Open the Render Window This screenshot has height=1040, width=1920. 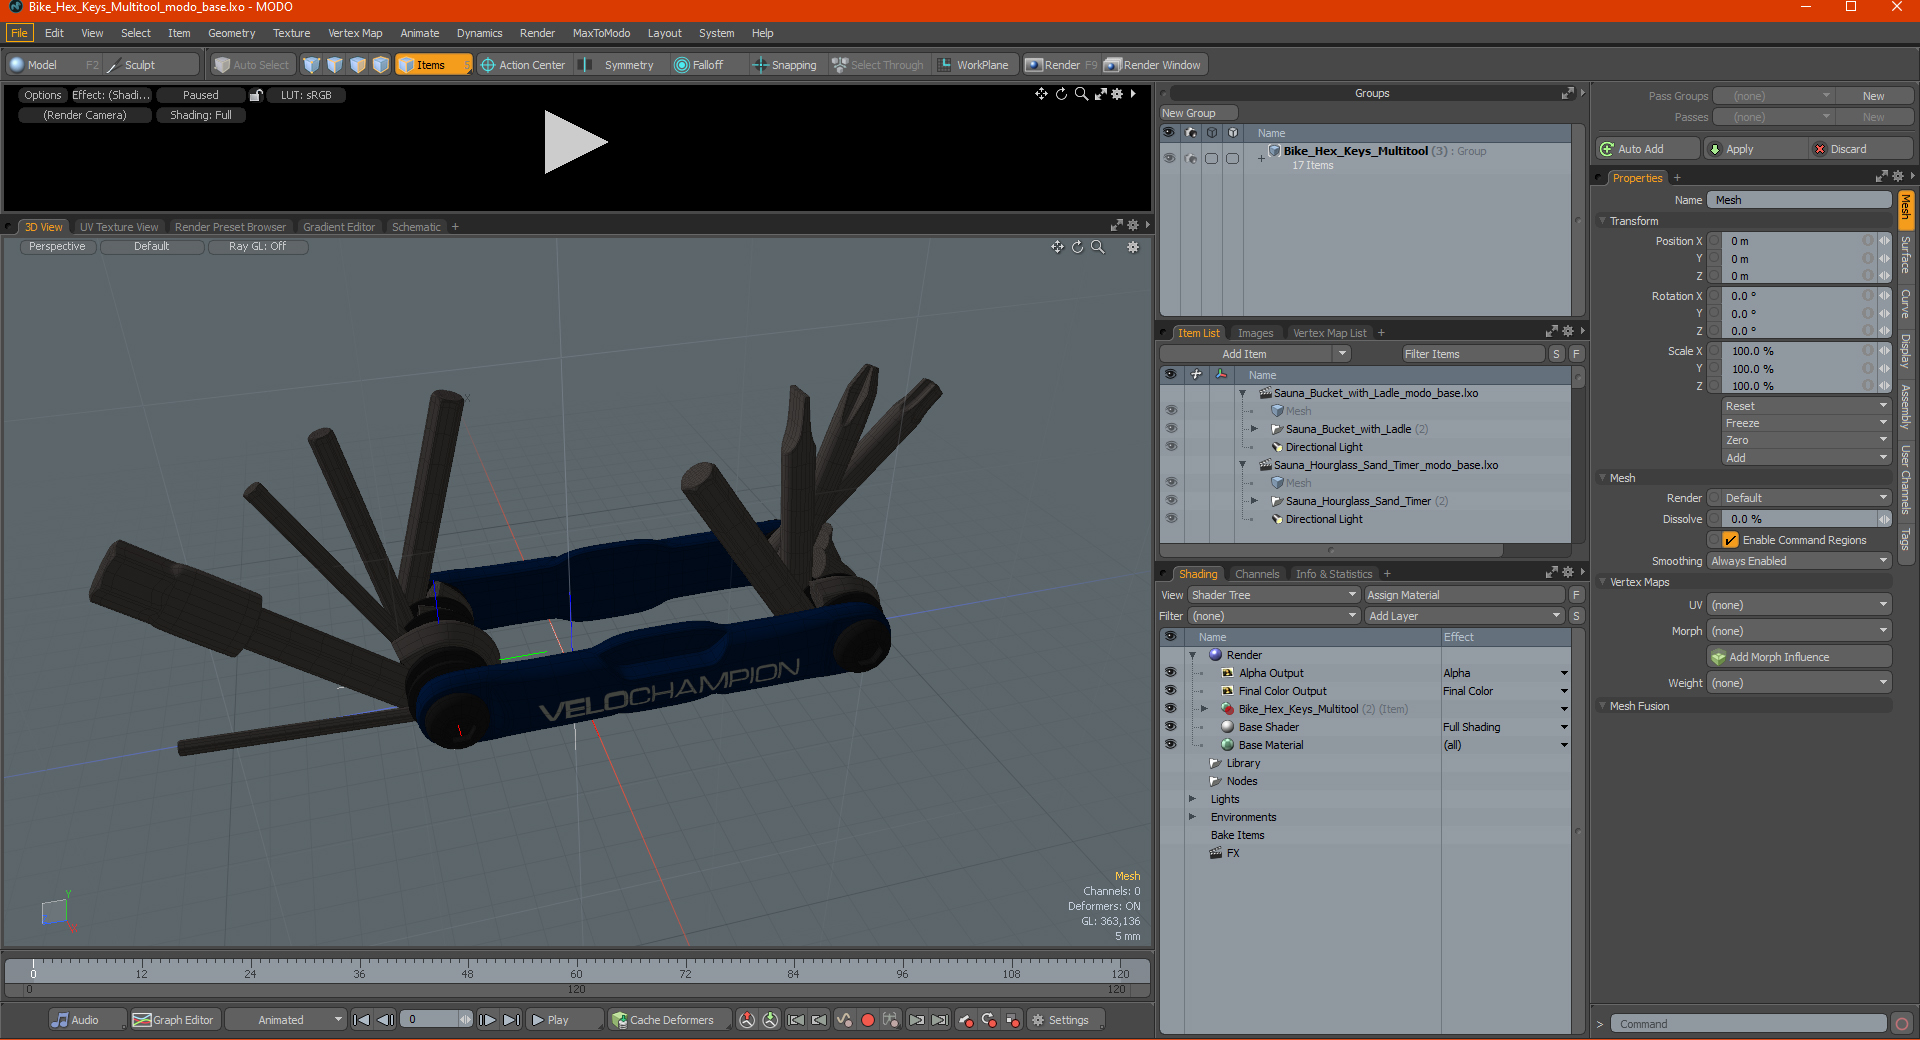pos(1153,65)
